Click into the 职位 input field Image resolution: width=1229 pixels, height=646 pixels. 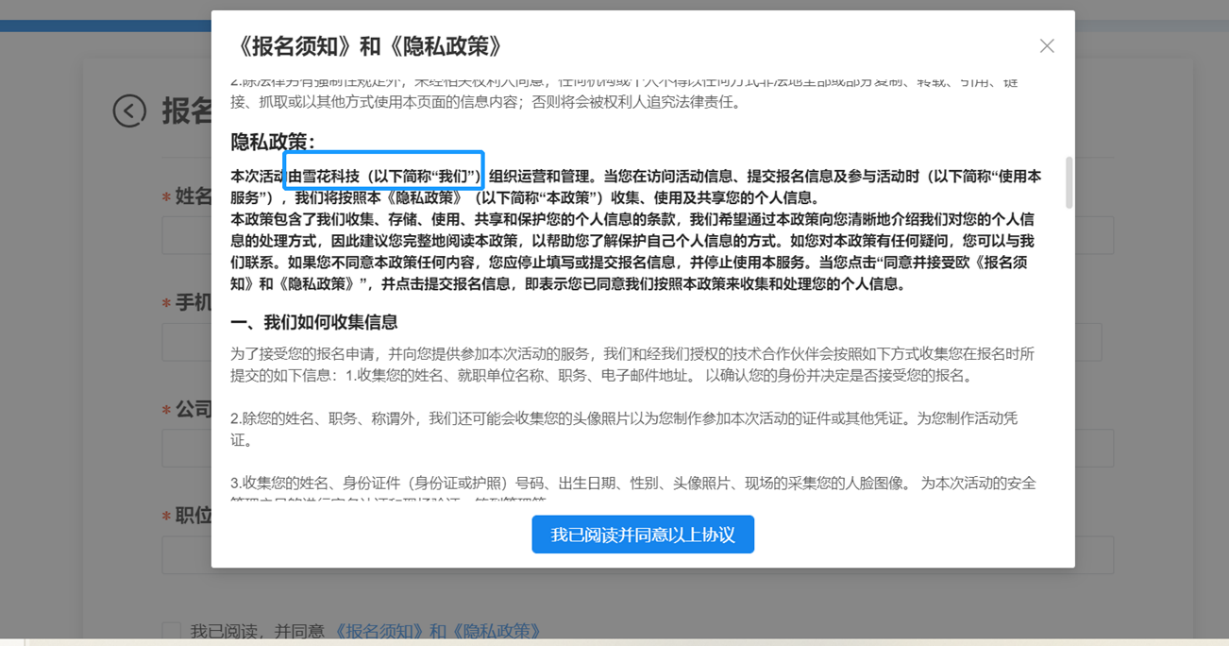point(1094,555)
